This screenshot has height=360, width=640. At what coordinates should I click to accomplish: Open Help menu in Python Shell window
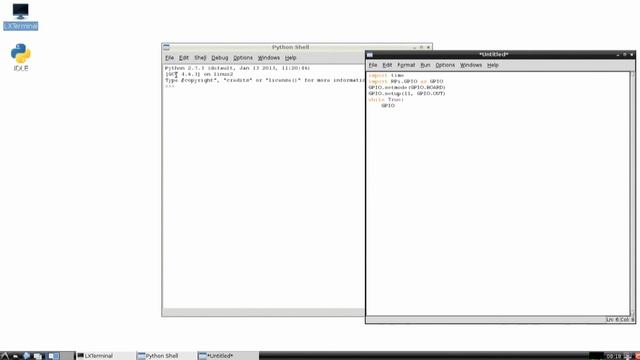[290, 58]
